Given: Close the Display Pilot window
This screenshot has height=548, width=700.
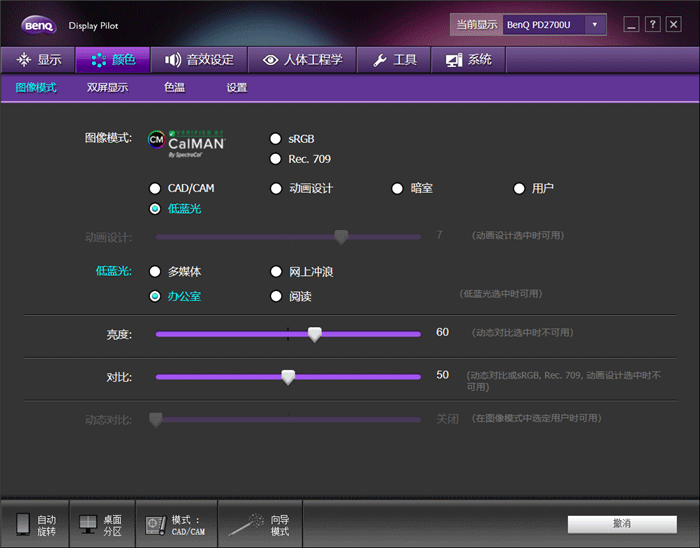Looking at the screenshot, I should [x=674, y=24].
